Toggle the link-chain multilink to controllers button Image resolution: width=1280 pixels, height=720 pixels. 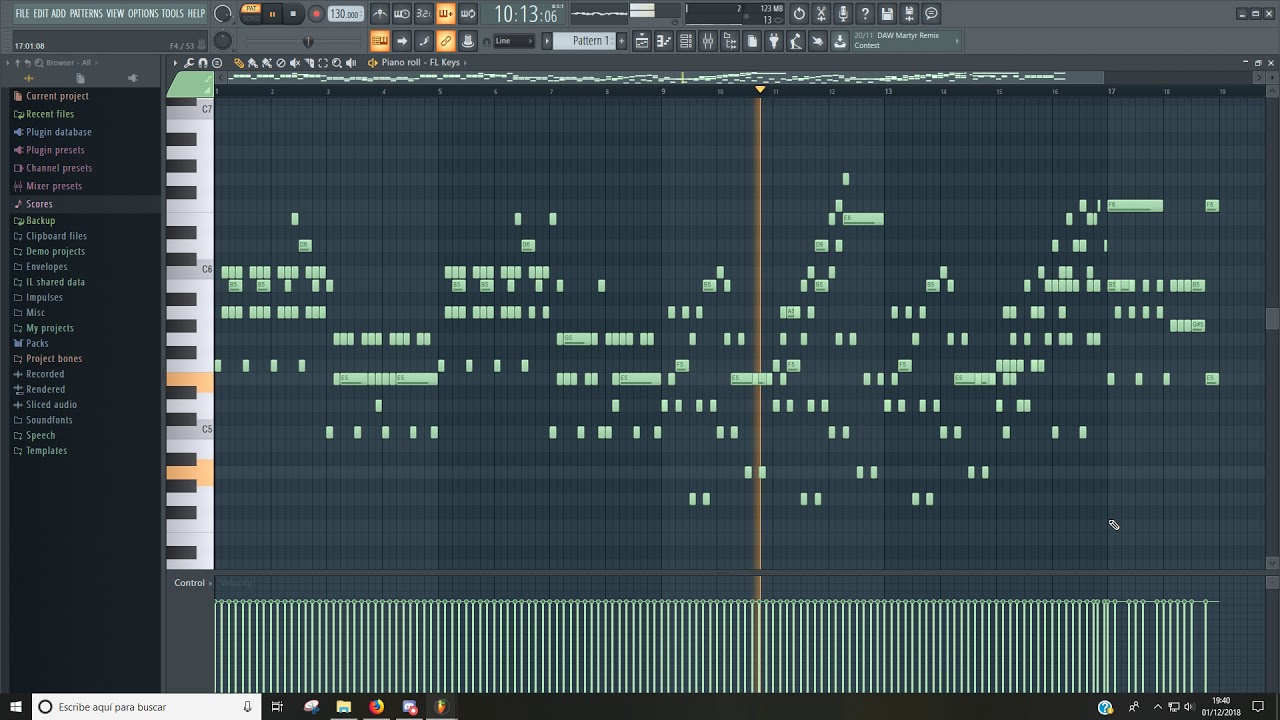click(x=446, y=41)
